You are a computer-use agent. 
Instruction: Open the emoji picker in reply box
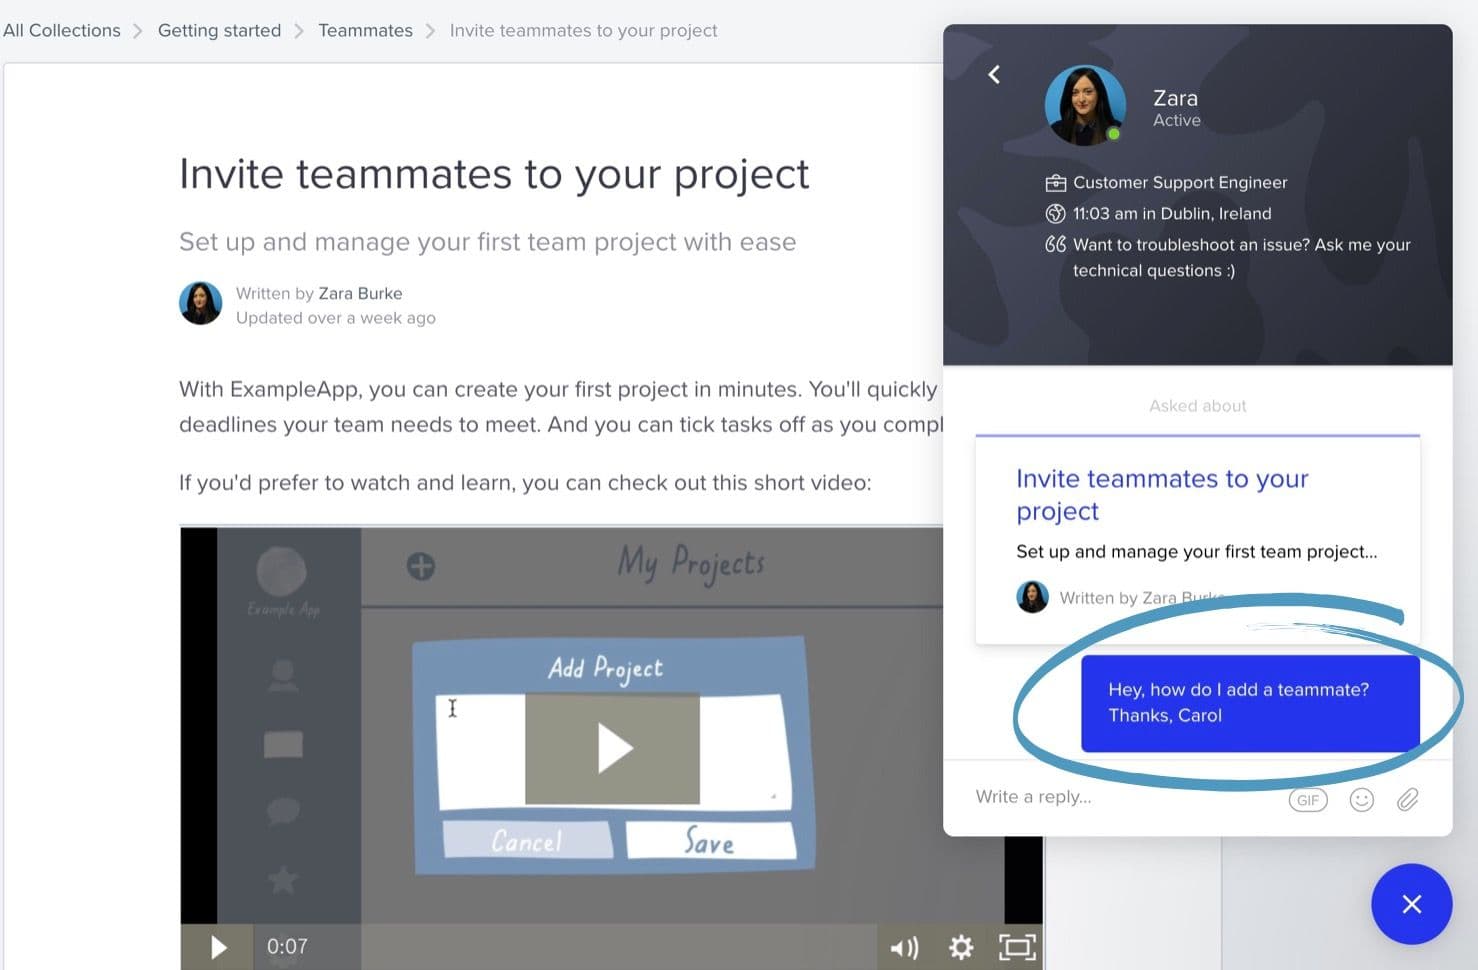(x=1362, y=800)
